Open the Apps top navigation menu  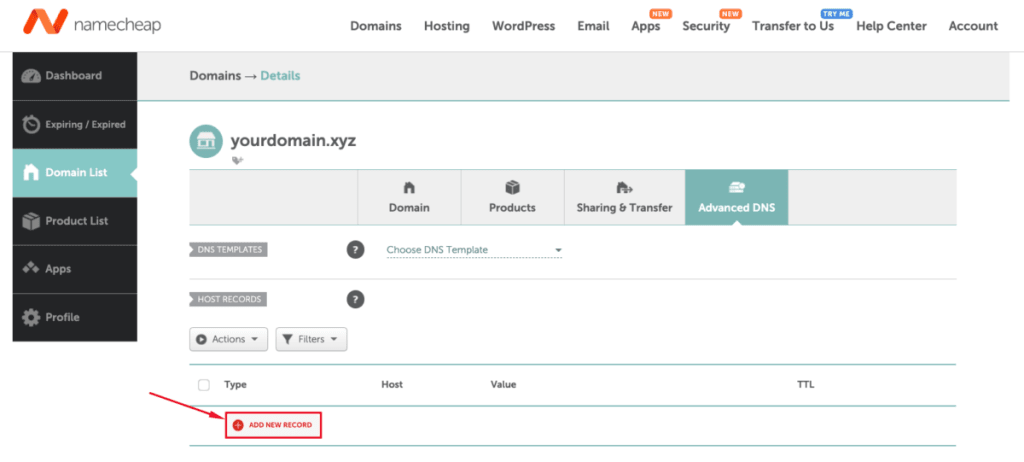[x=645, y=26]
